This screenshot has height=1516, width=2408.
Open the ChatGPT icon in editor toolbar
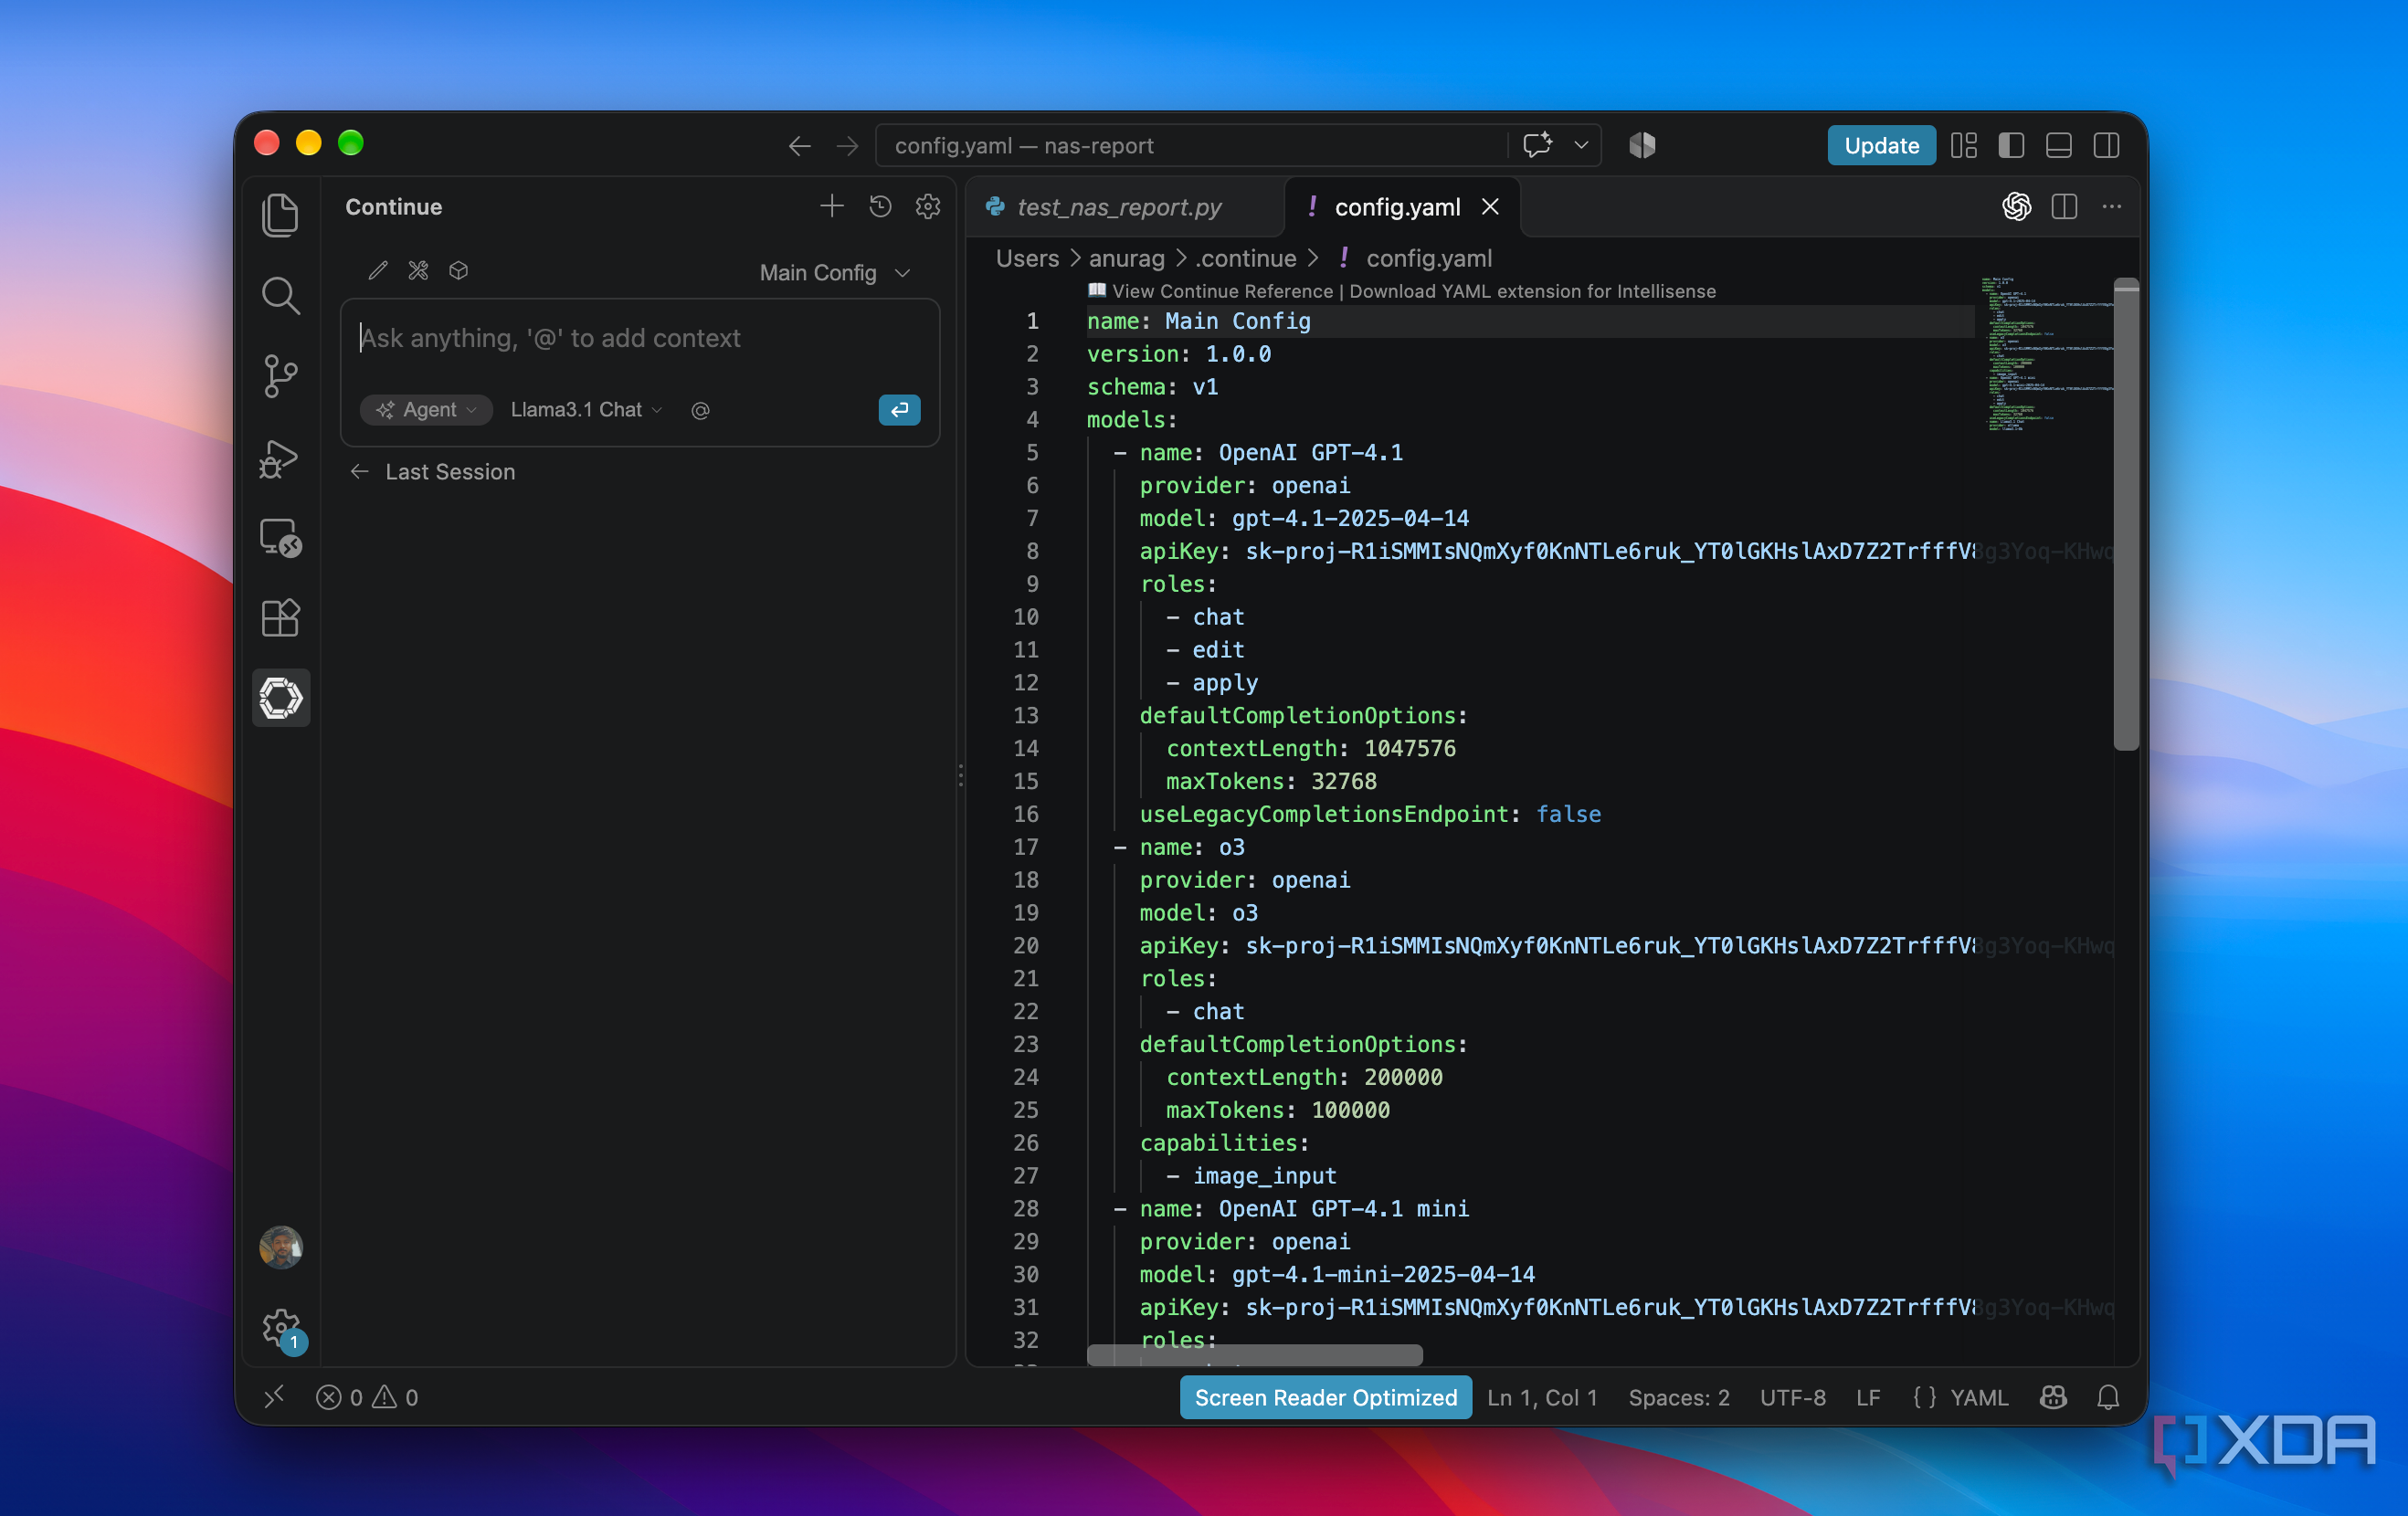coord(2016,206)
